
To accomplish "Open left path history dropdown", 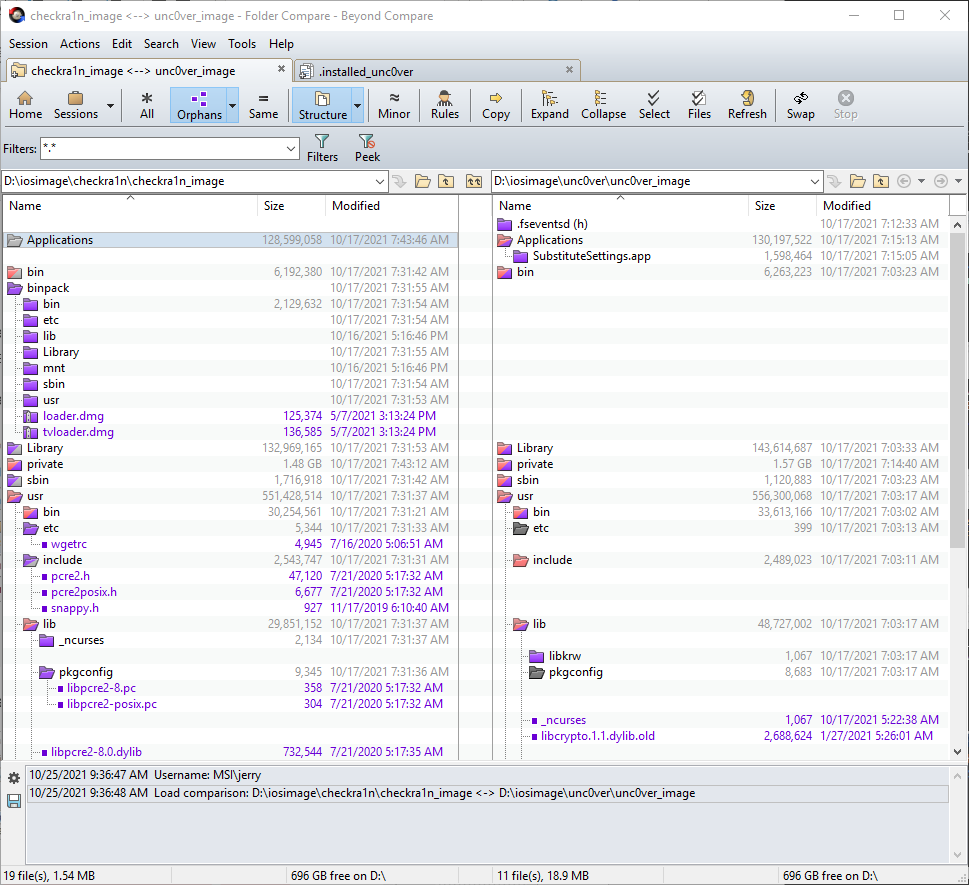I will [x=380, y=181].
